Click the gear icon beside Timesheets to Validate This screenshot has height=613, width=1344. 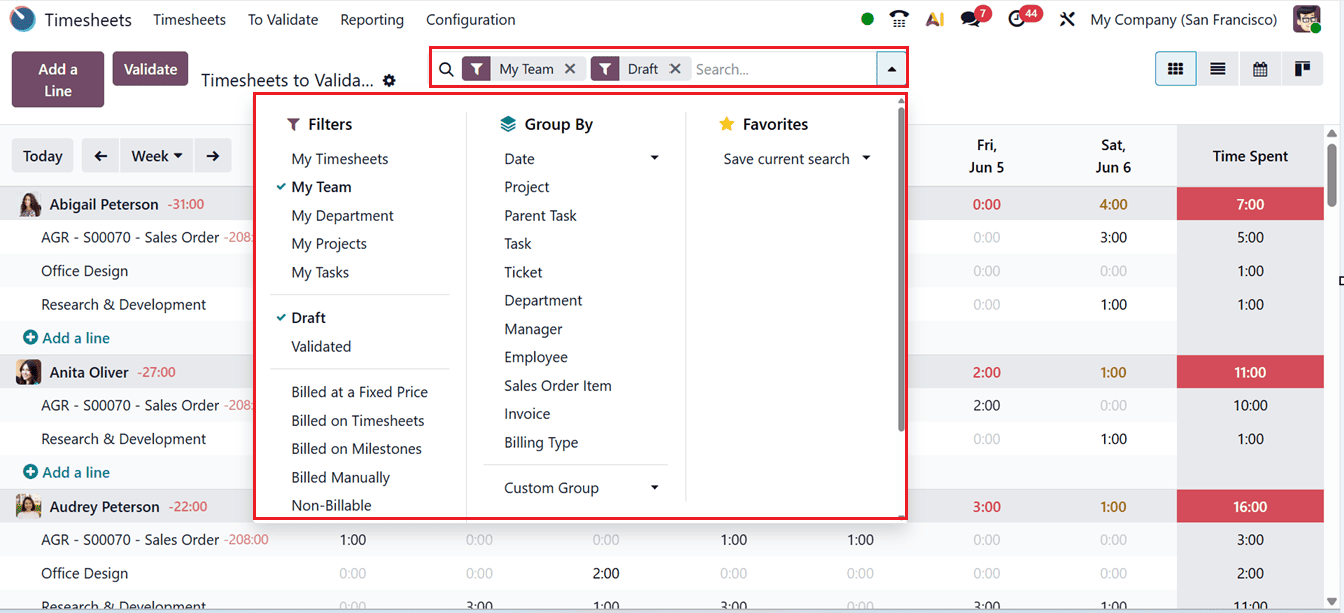point(389,80)
